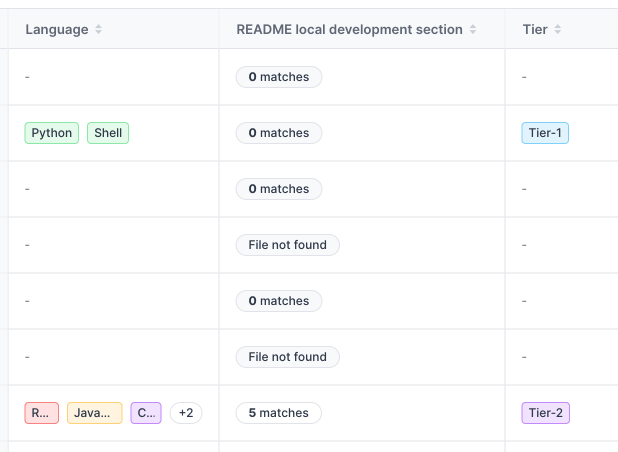Image resolution: width=618 pixels, height=452 pixels.
Task: Select the Shell language tag
Action: (108, 133)
